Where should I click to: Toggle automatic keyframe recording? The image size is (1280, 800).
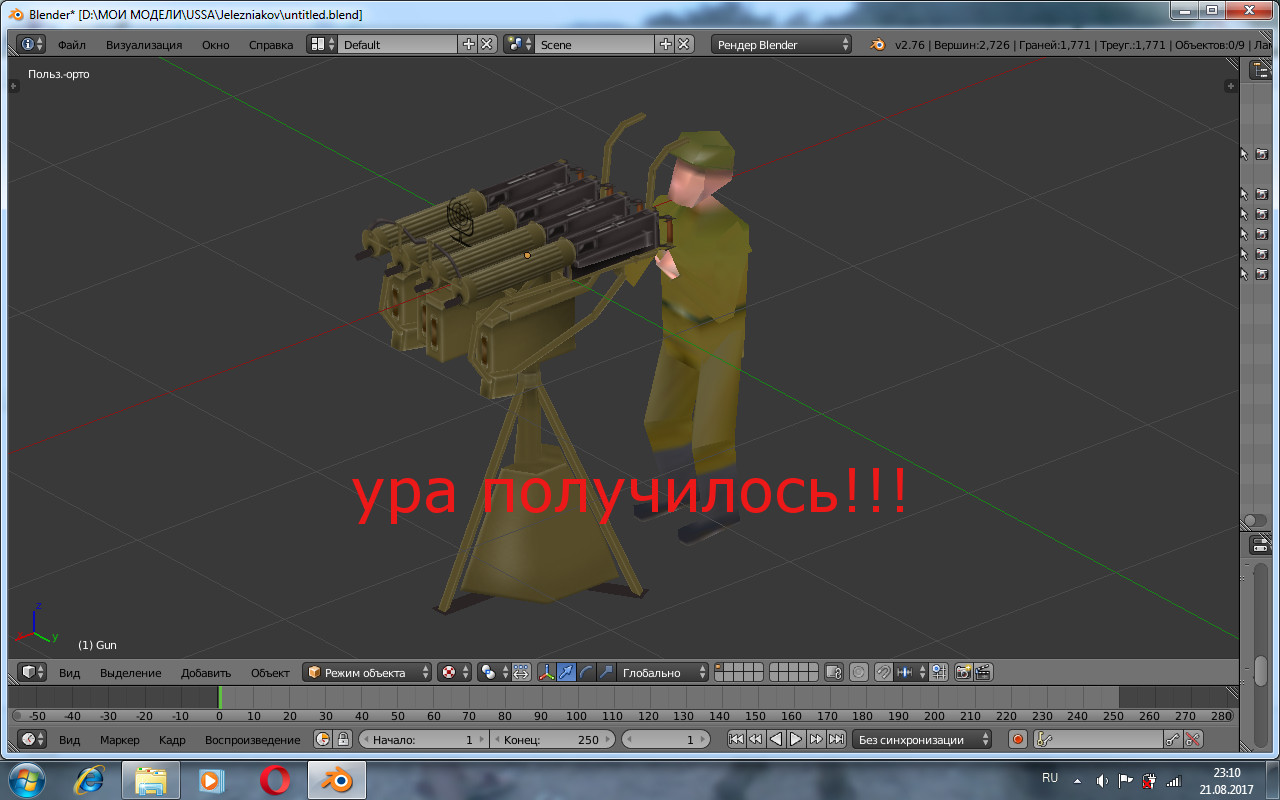pos(1018,739)
